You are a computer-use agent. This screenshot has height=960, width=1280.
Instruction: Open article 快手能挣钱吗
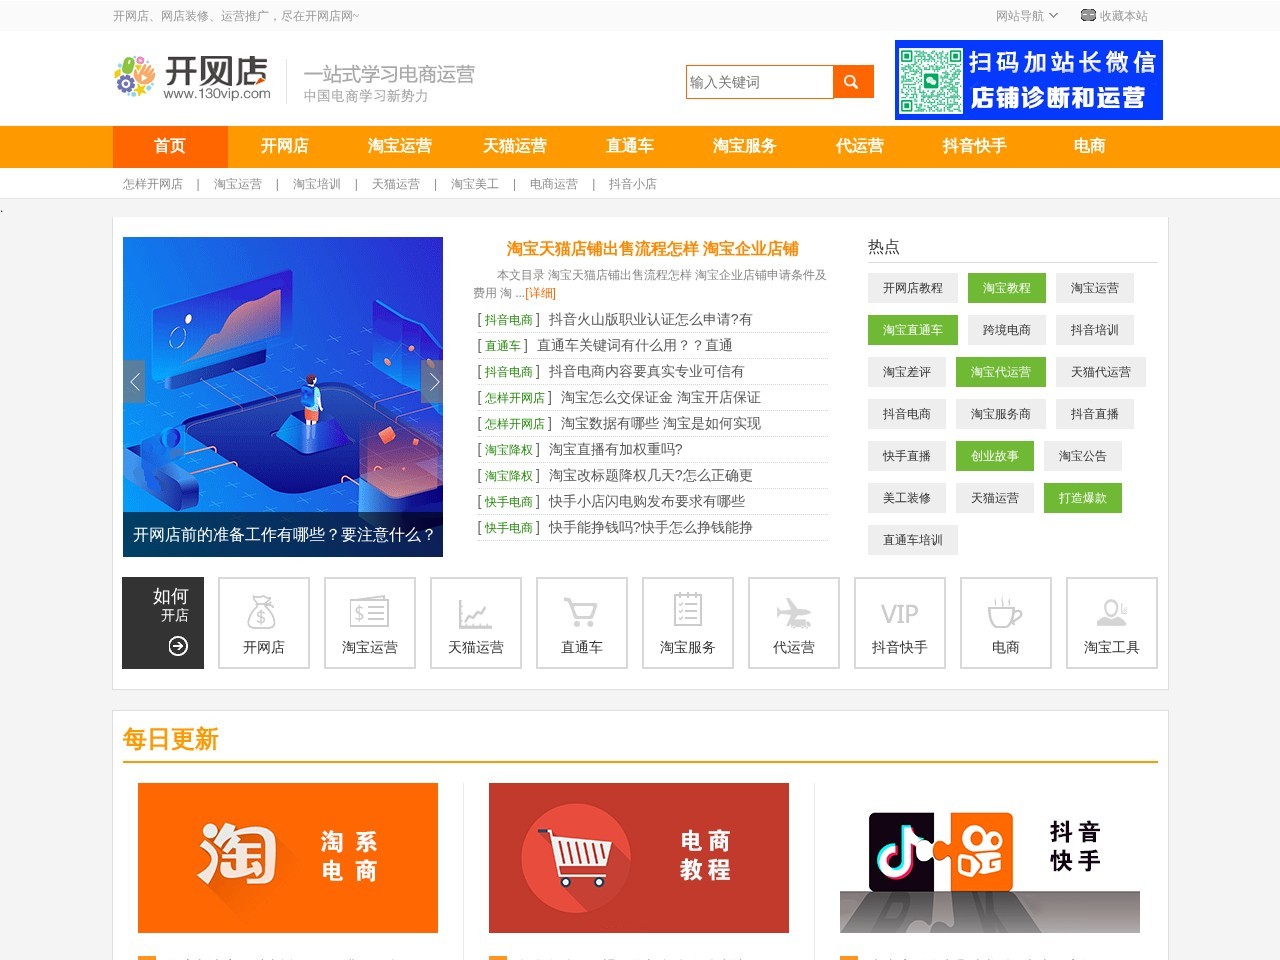651,527
